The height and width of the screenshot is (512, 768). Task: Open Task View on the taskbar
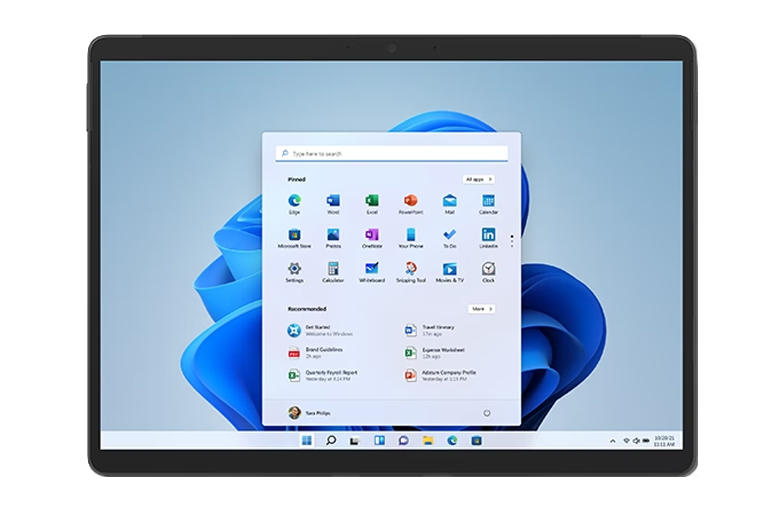355,441
